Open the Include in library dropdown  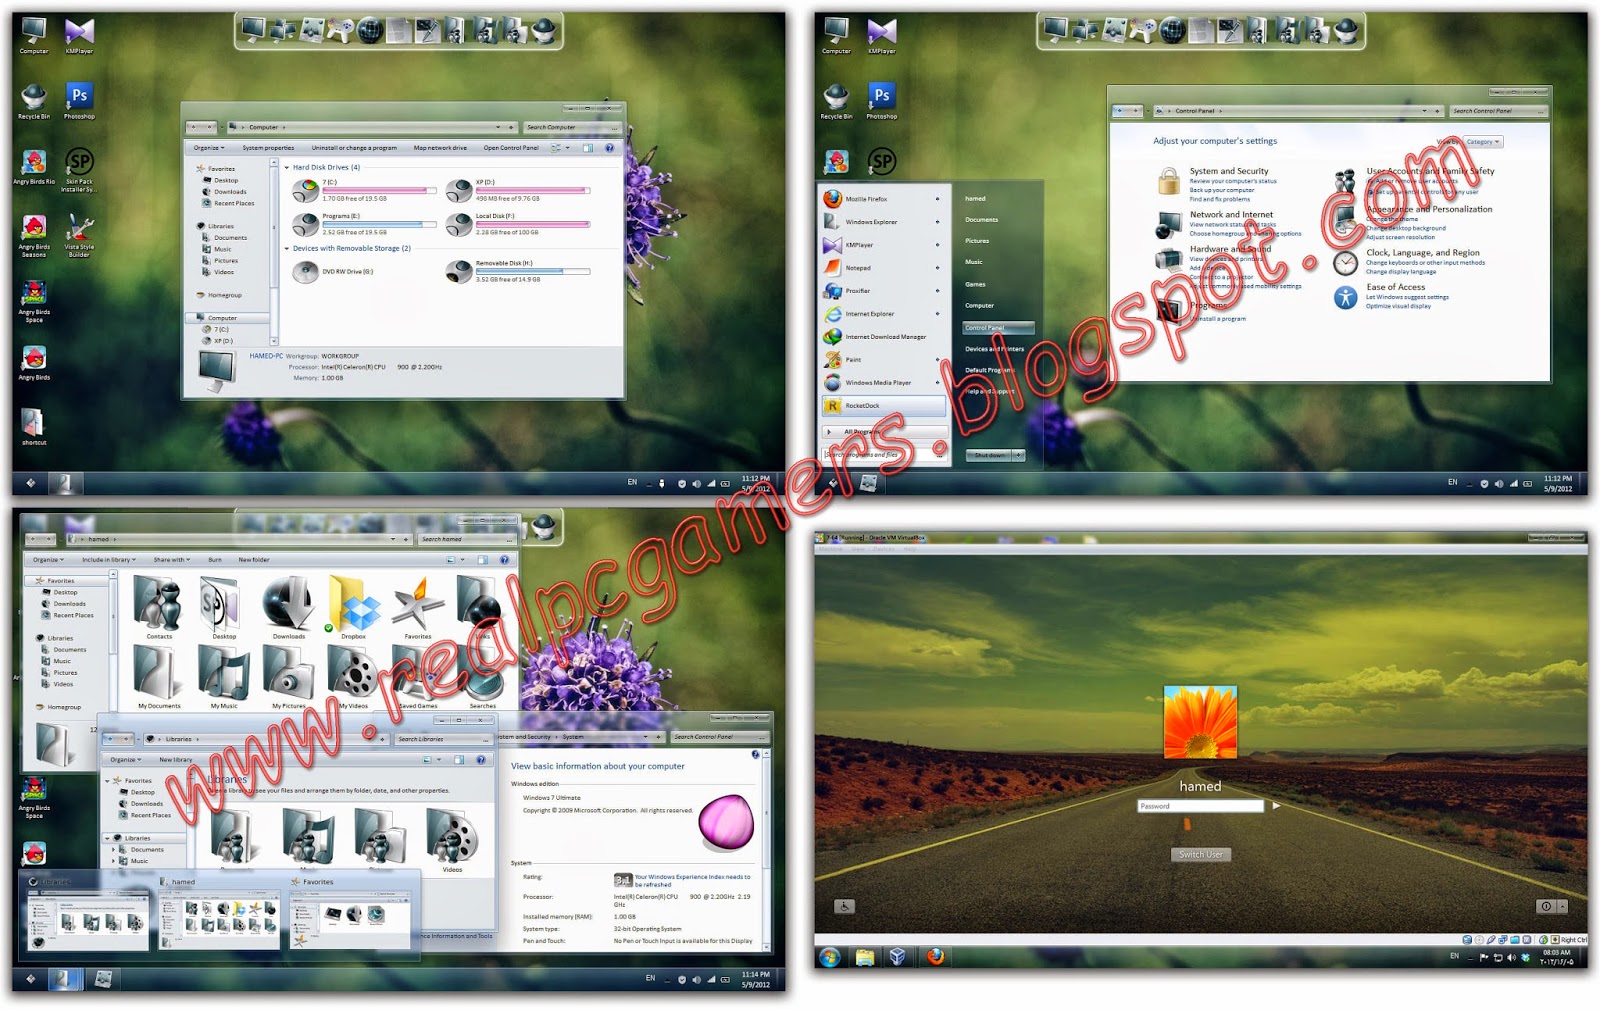[109, 560]
